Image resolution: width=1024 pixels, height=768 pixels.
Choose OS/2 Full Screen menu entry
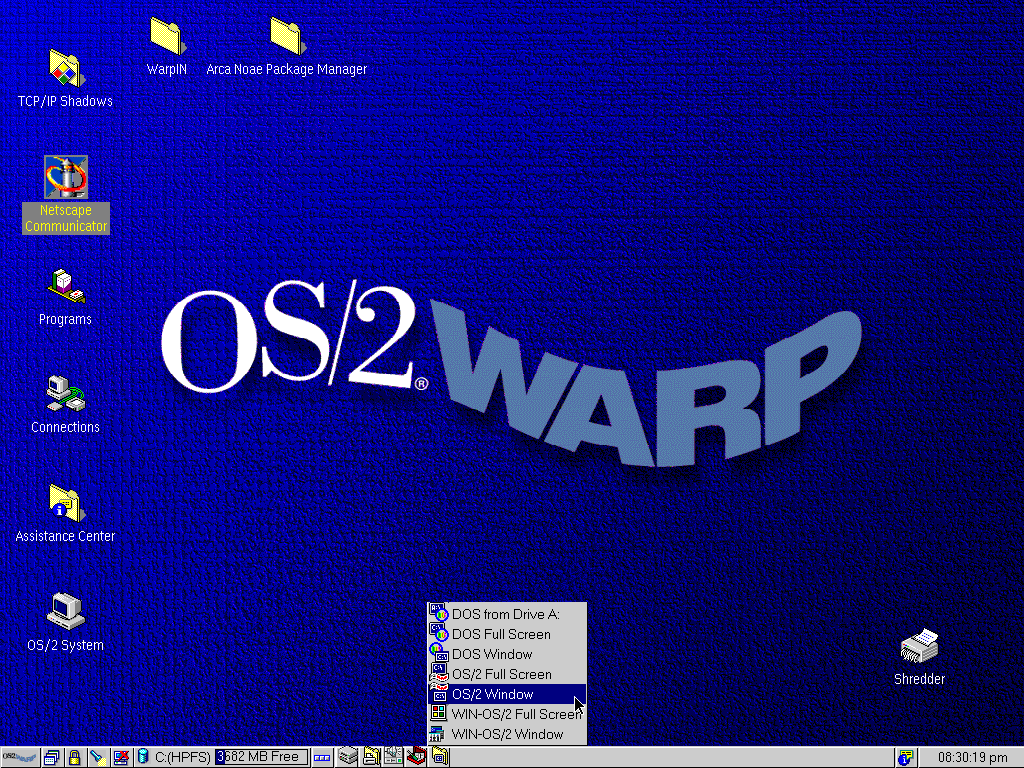[507, 675]
